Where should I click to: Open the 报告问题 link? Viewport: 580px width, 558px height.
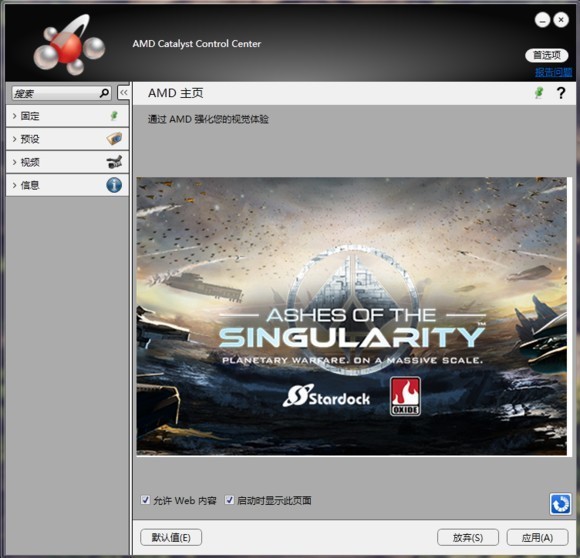click(x=553, y=72)
